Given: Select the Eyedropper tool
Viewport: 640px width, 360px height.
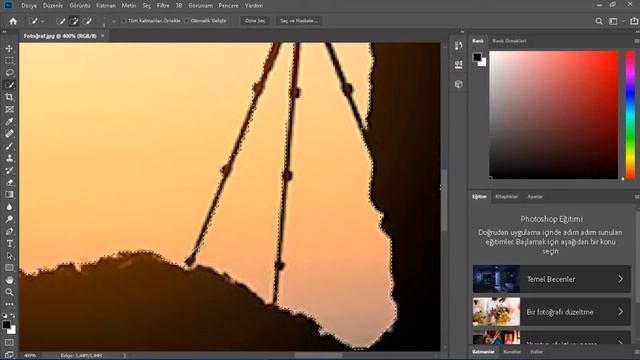Looking at the screenshot, I should click(9, 122).
